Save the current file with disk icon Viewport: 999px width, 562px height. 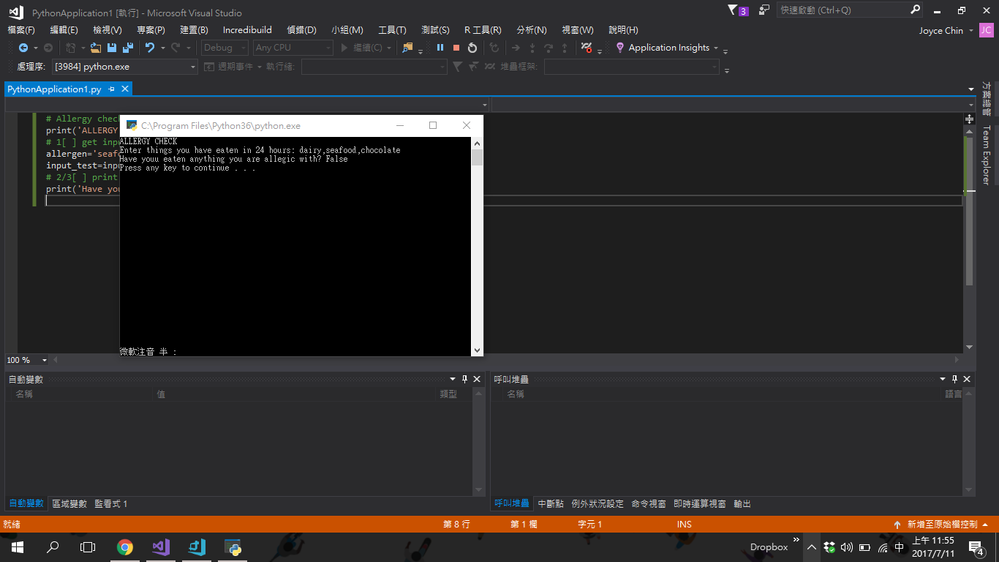(111, 48)
